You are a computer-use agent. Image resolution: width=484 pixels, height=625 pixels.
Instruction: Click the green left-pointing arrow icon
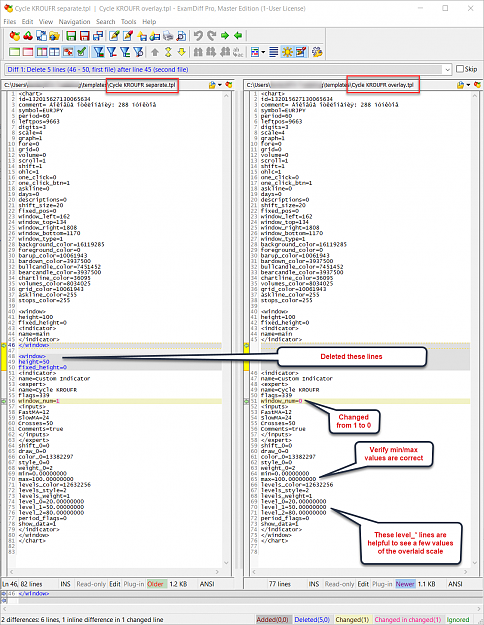click(x=238, y=36)
